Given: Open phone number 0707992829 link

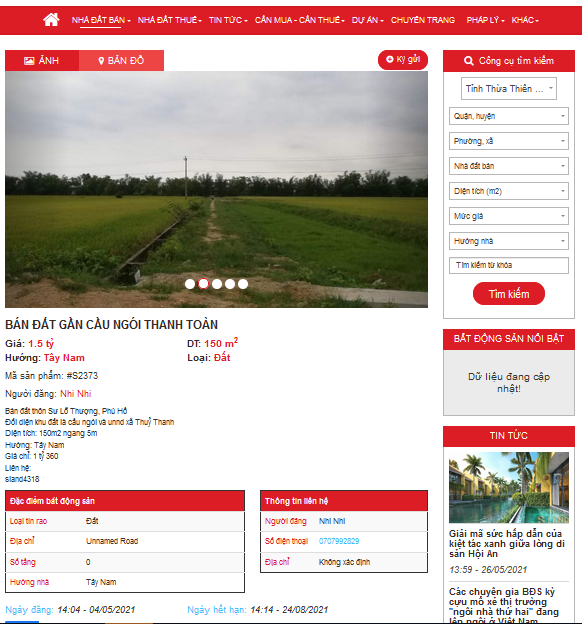Looking at the screenshot, I should click(x=339, y=541).
